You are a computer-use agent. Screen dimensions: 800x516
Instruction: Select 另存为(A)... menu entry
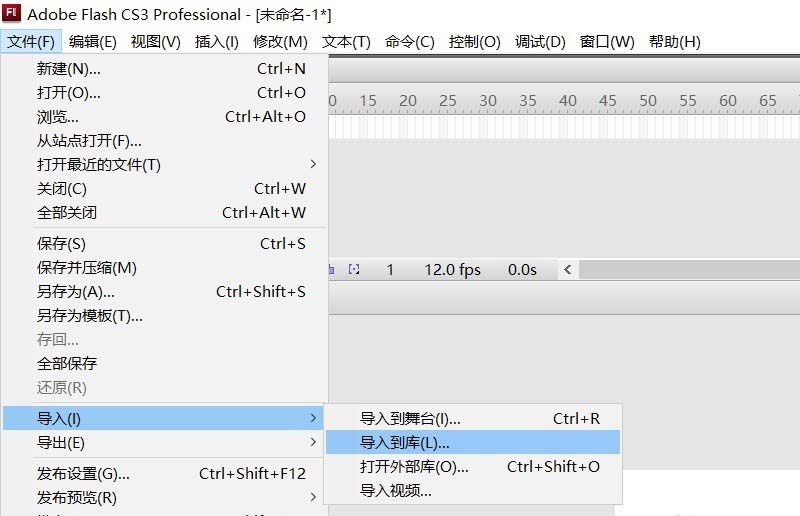click(x=164, y=291)
